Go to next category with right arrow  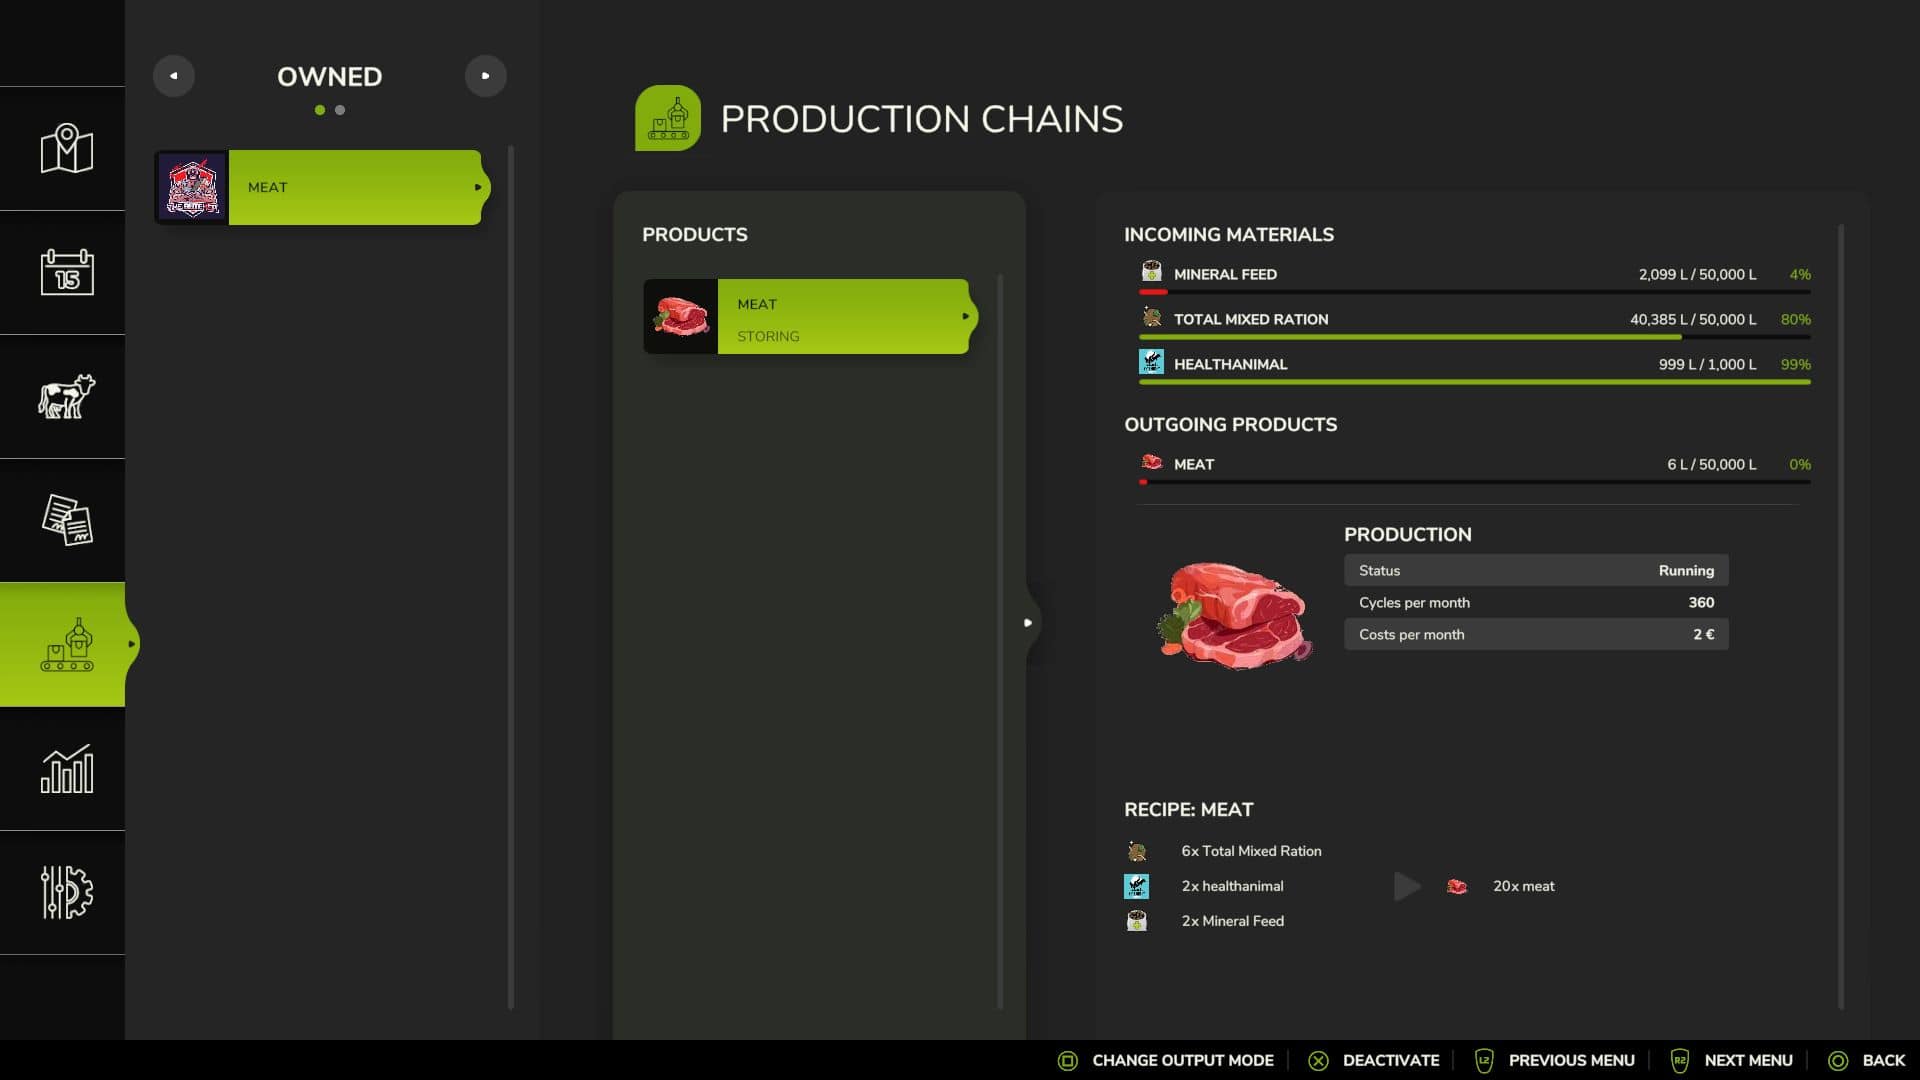[486, 76]
